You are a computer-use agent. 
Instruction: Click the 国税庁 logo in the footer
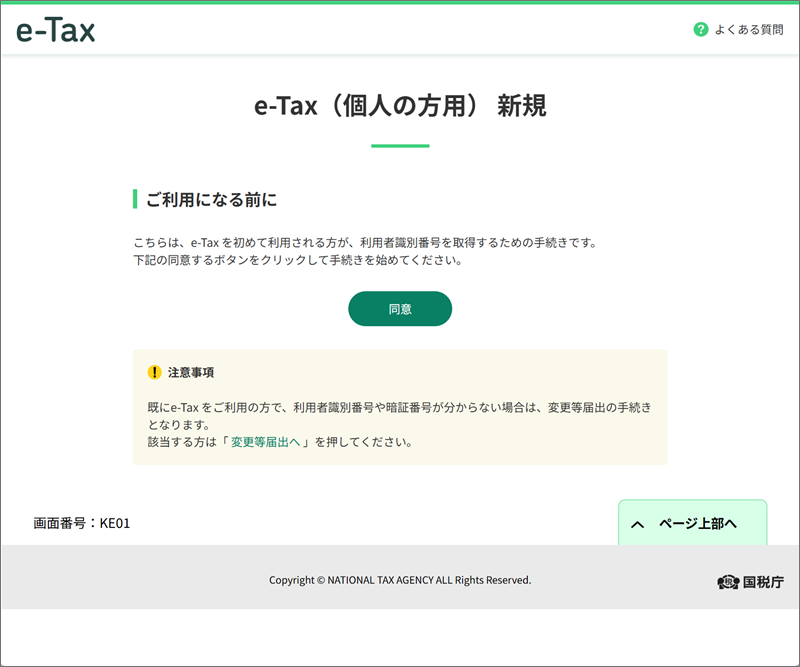coord(751,582)
